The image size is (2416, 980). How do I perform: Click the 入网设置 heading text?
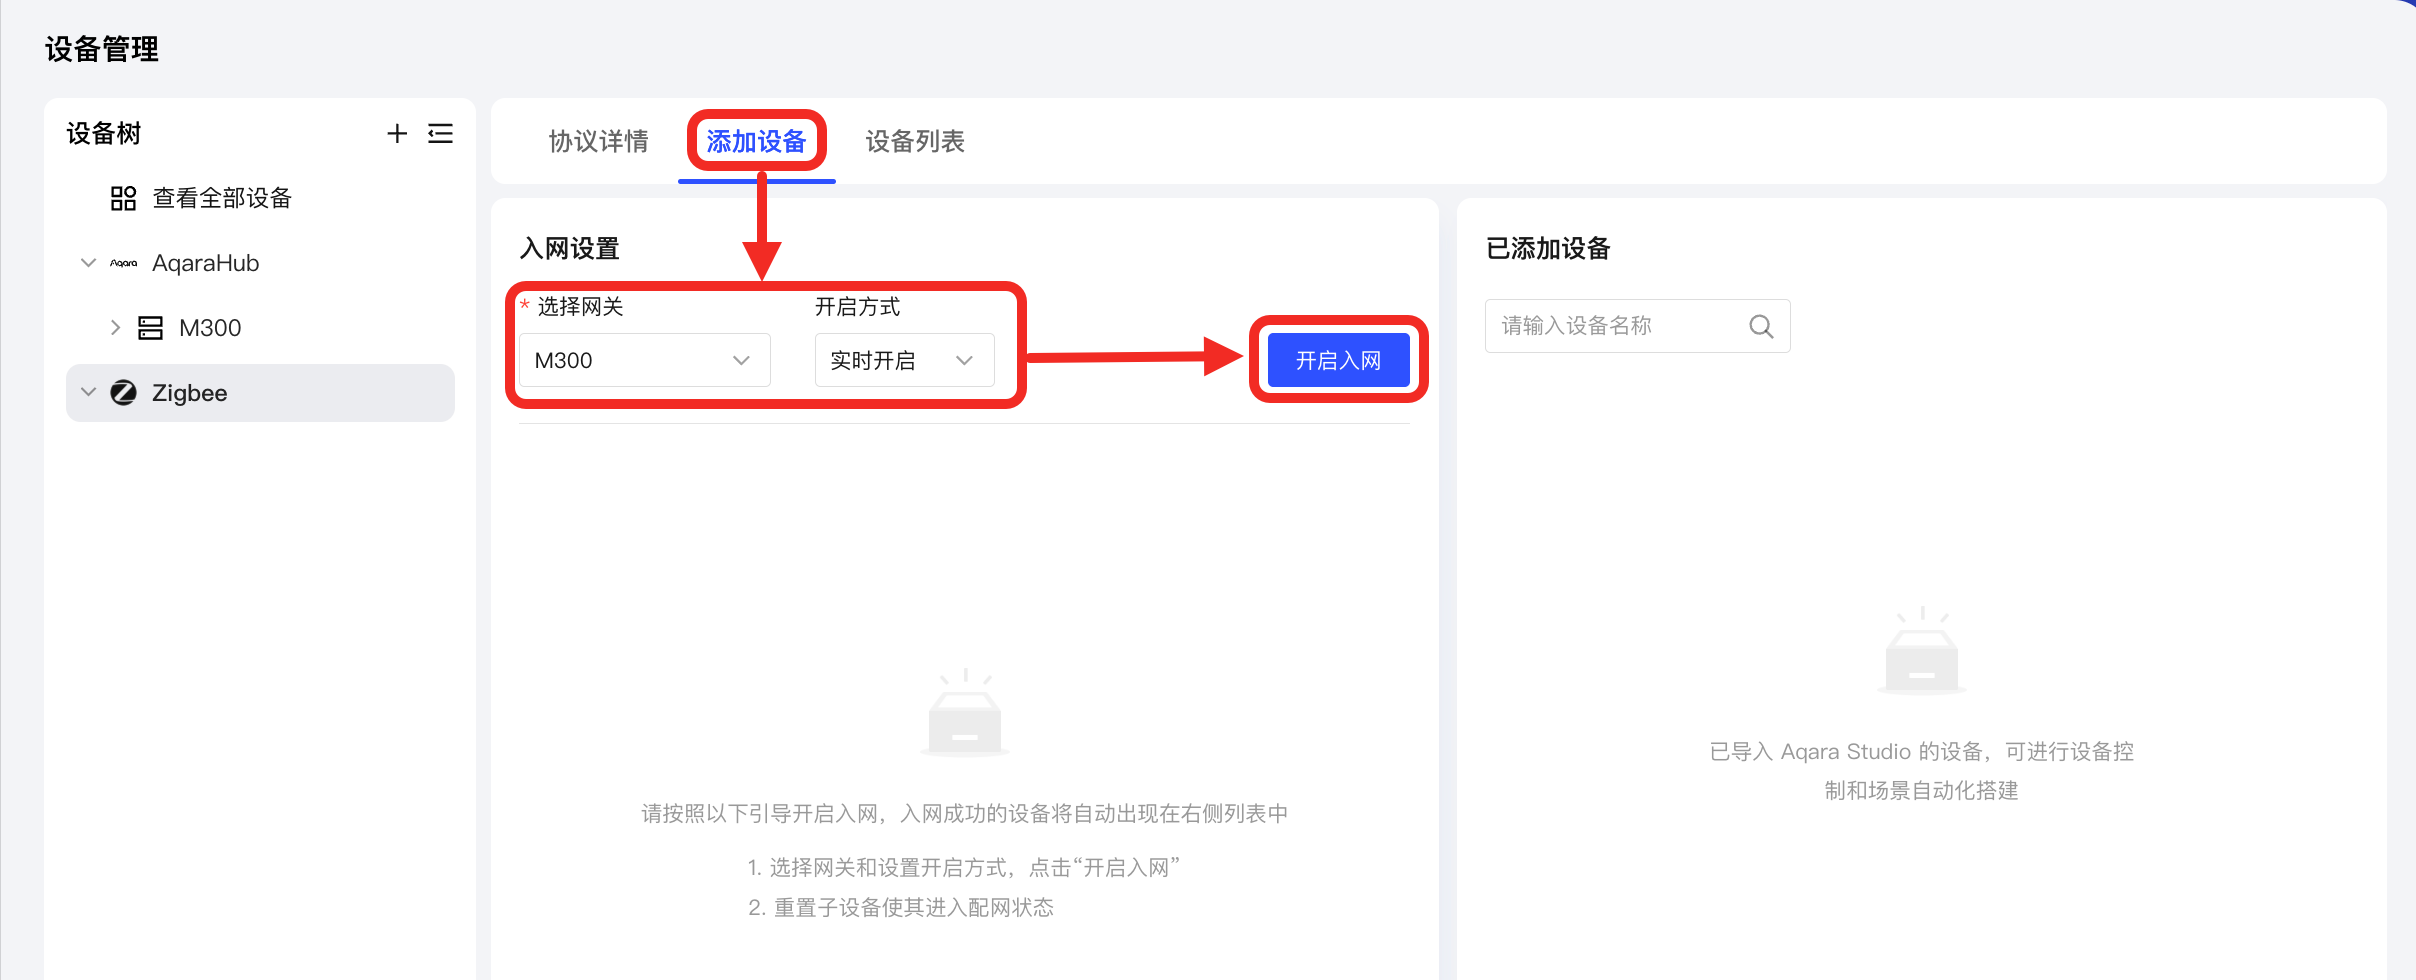[x=570, y=248]
